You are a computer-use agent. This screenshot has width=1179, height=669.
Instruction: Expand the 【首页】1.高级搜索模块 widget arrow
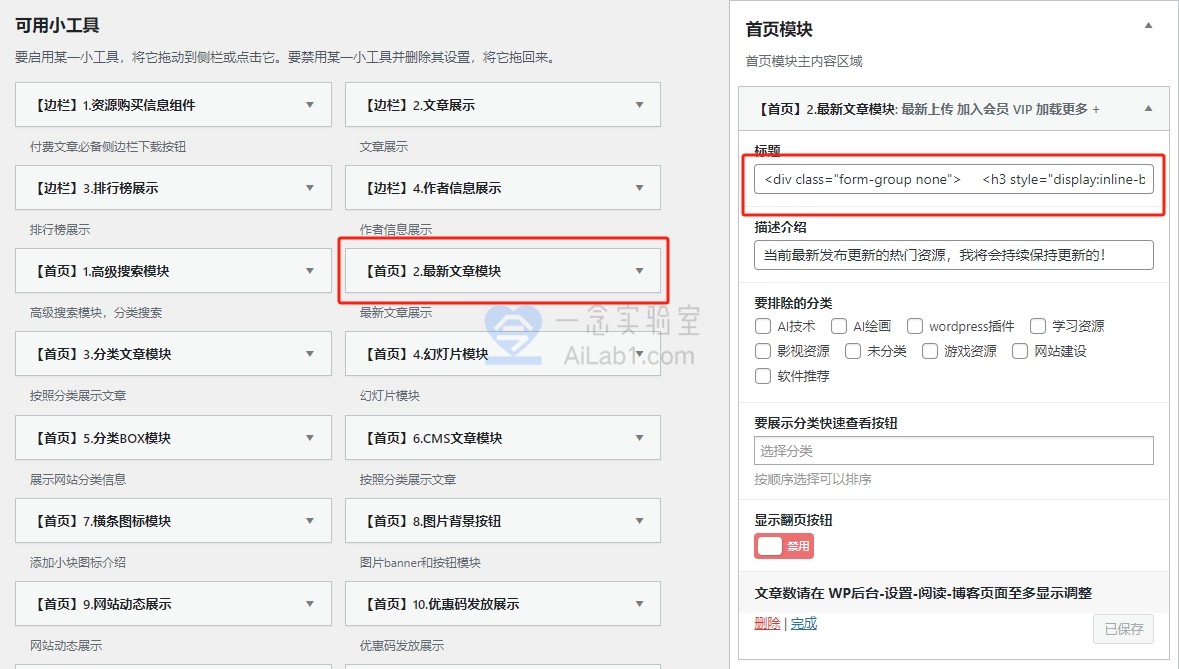pos(309,271)
